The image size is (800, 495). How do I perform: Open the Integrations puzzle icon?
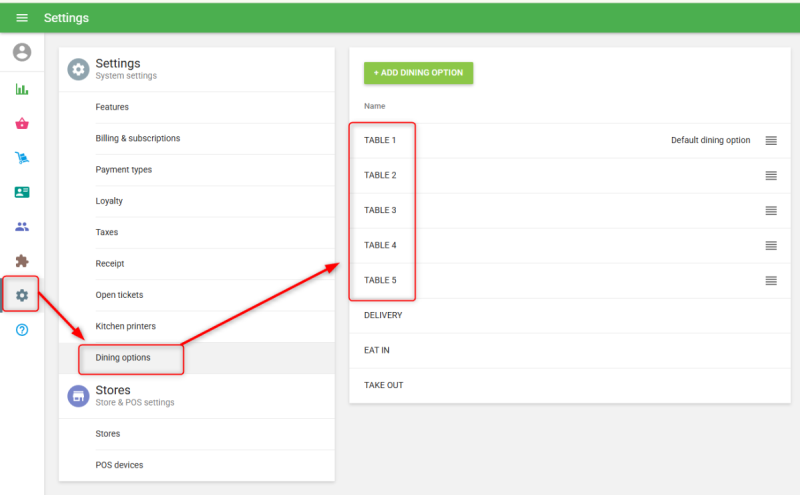coord(22,261)
